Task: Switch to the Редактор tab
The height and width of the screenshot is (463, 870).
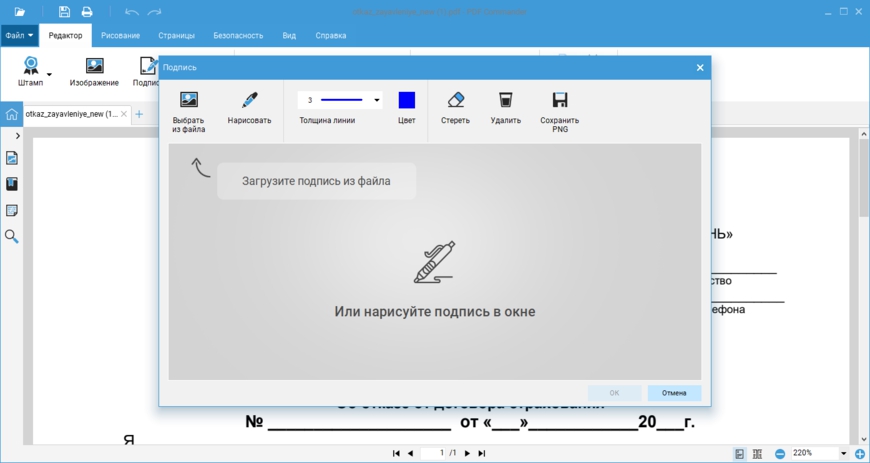Action: pos(65,36)
